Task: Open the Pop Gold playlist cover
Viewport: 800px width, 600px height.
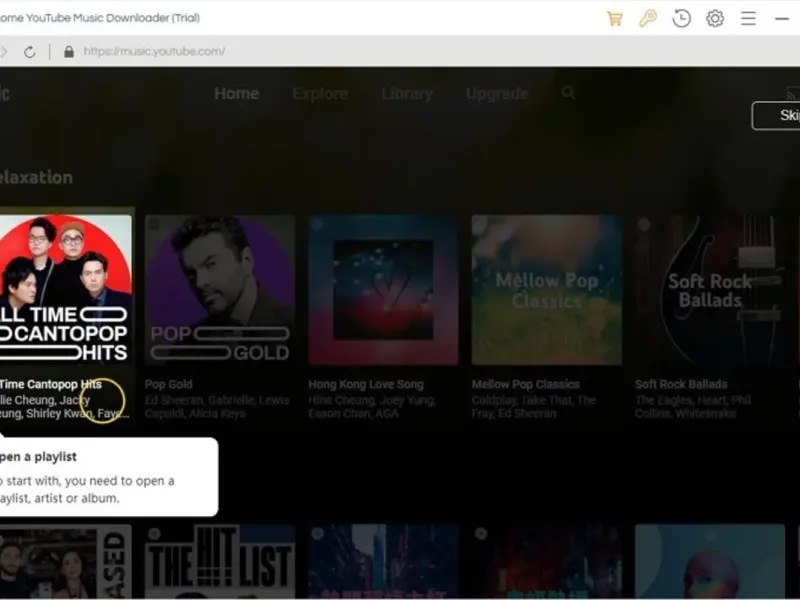Action: point(220,290)
